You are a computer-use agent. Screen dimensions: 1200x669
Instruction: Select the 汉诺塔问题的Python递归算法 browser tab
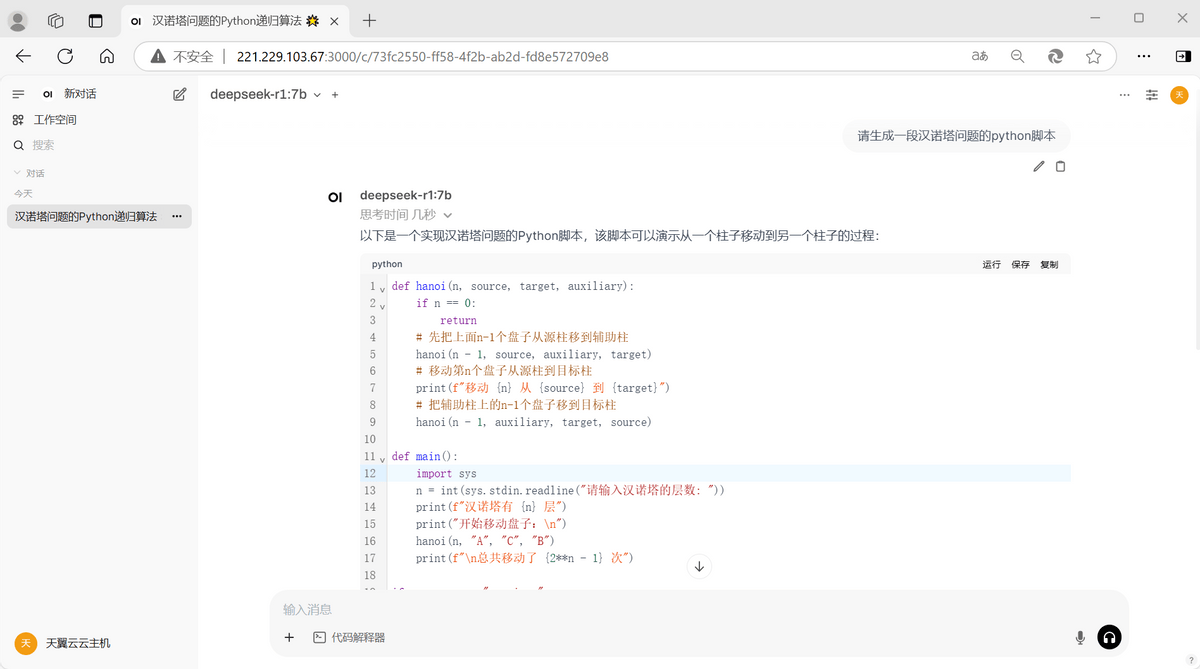[x=233, y=20]
